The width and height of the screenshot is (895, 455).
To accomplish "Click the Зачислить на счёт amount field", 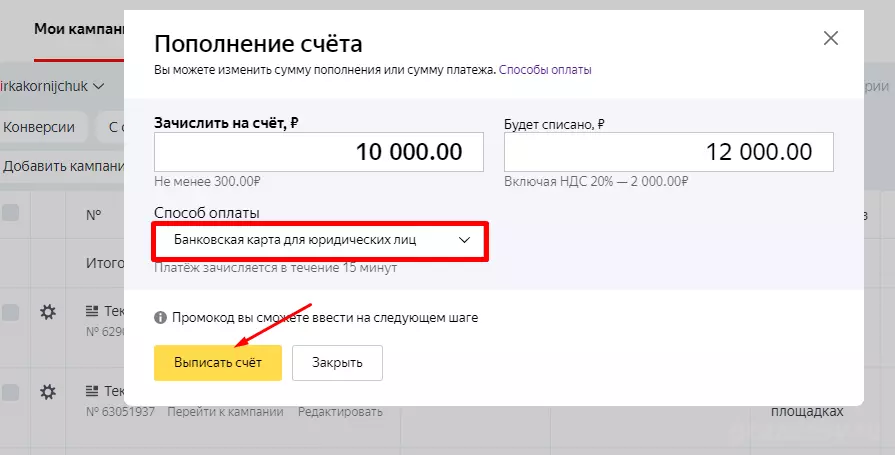I will (x=319, y=152).
